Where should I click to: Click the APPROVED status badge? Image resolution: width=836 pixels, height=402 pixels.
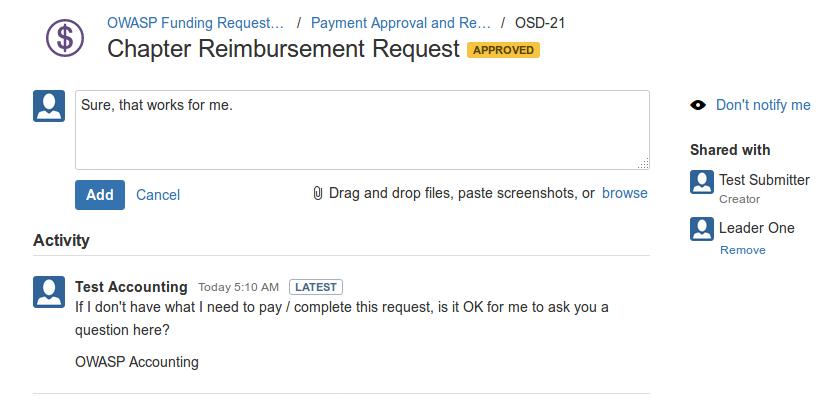click(503, 50)
